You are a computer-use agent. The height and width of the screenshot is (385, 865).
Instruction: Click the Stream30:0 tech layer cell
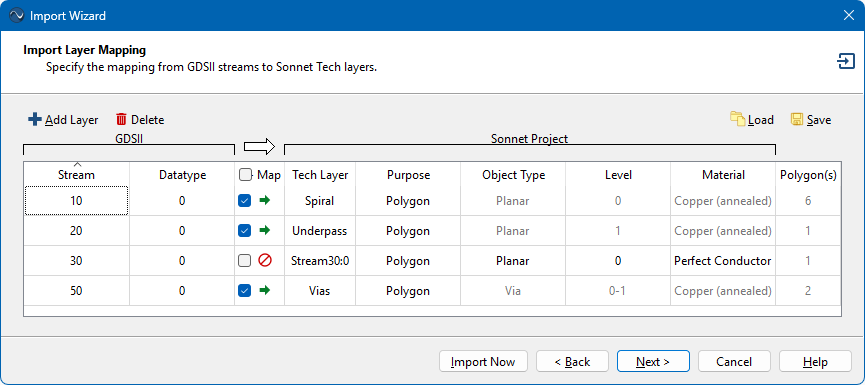coord(320,261)
